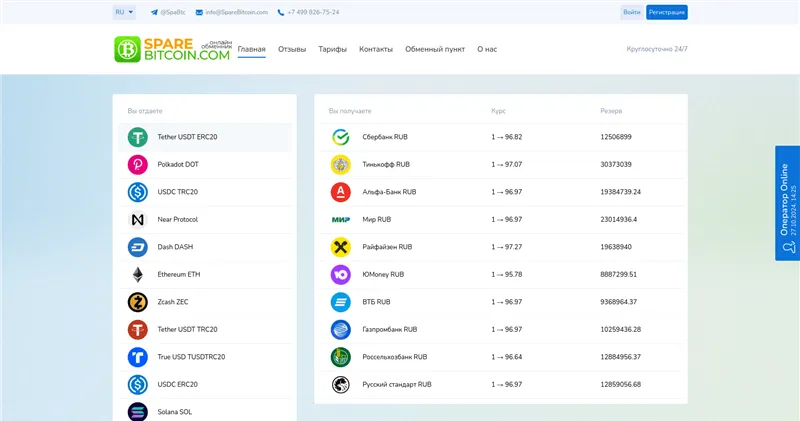Click the reserve value 12506899
Screen dimensions: 800x421
click(x=616, y=137)
